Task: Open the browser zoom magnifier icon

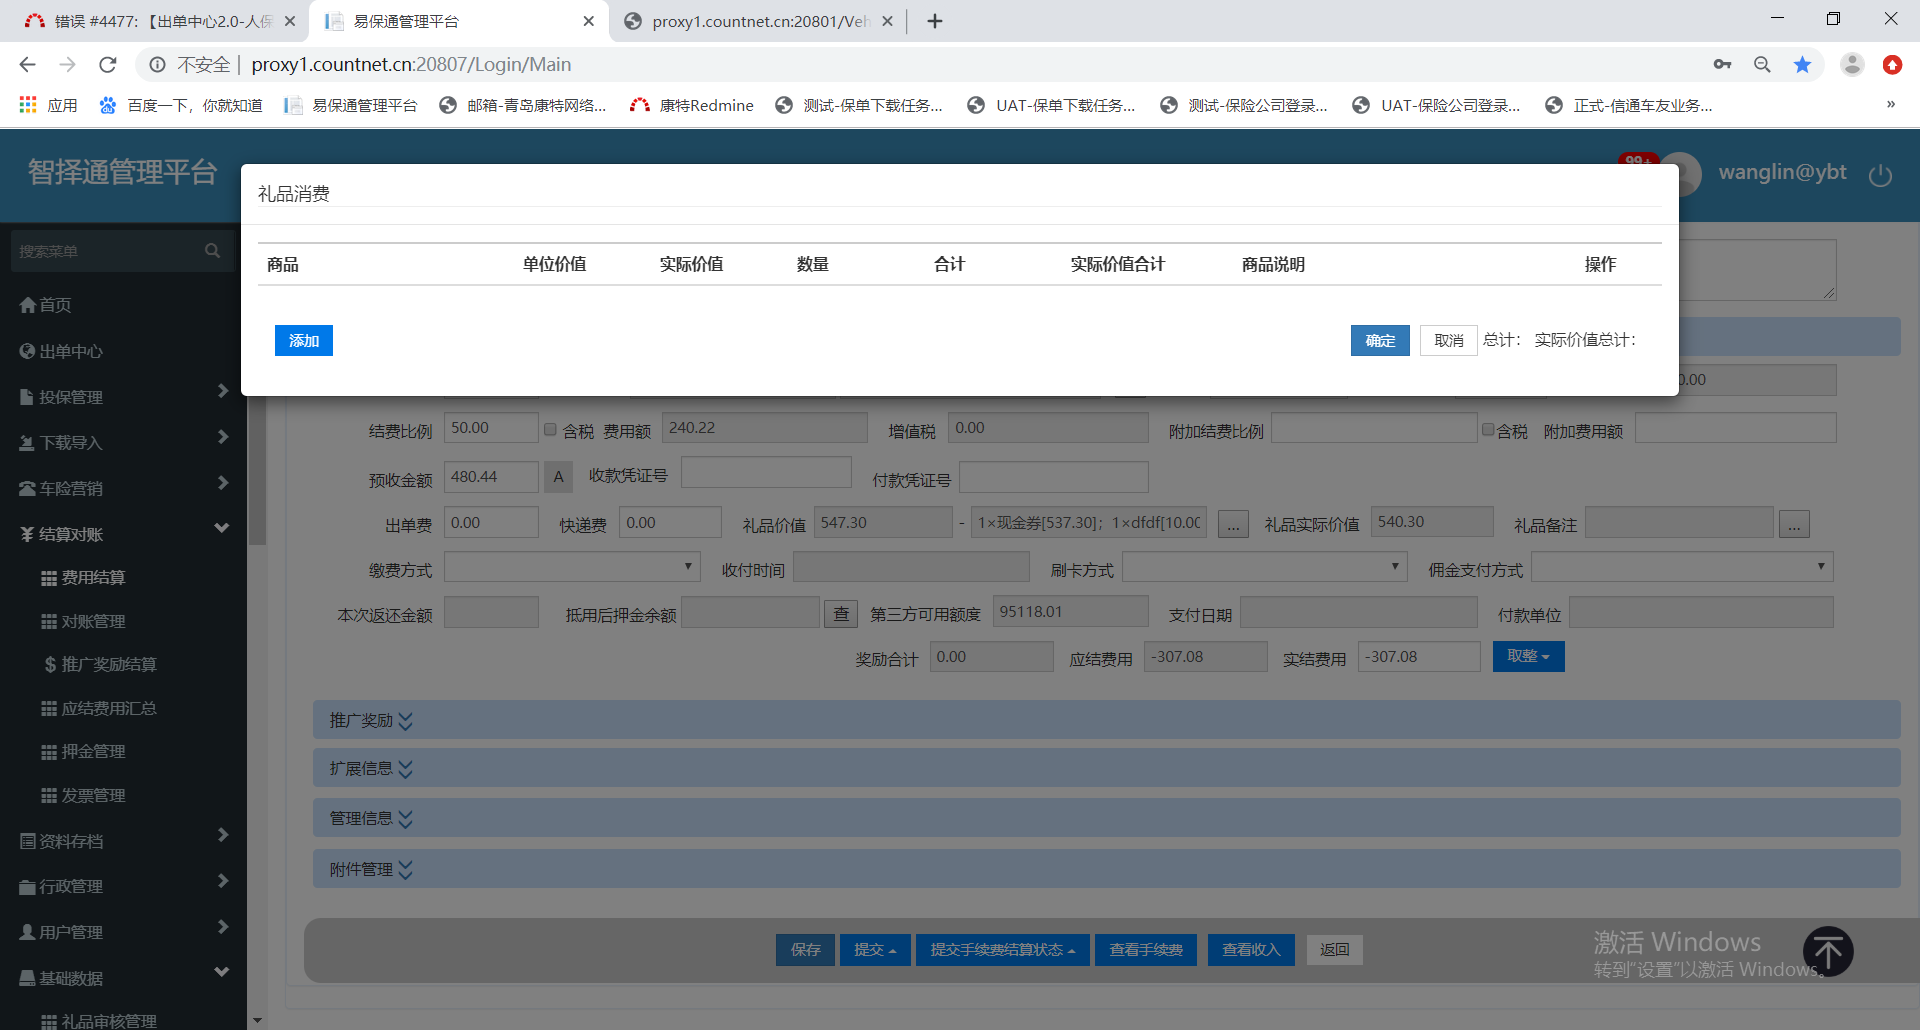Action: [x=1762, y=65]
